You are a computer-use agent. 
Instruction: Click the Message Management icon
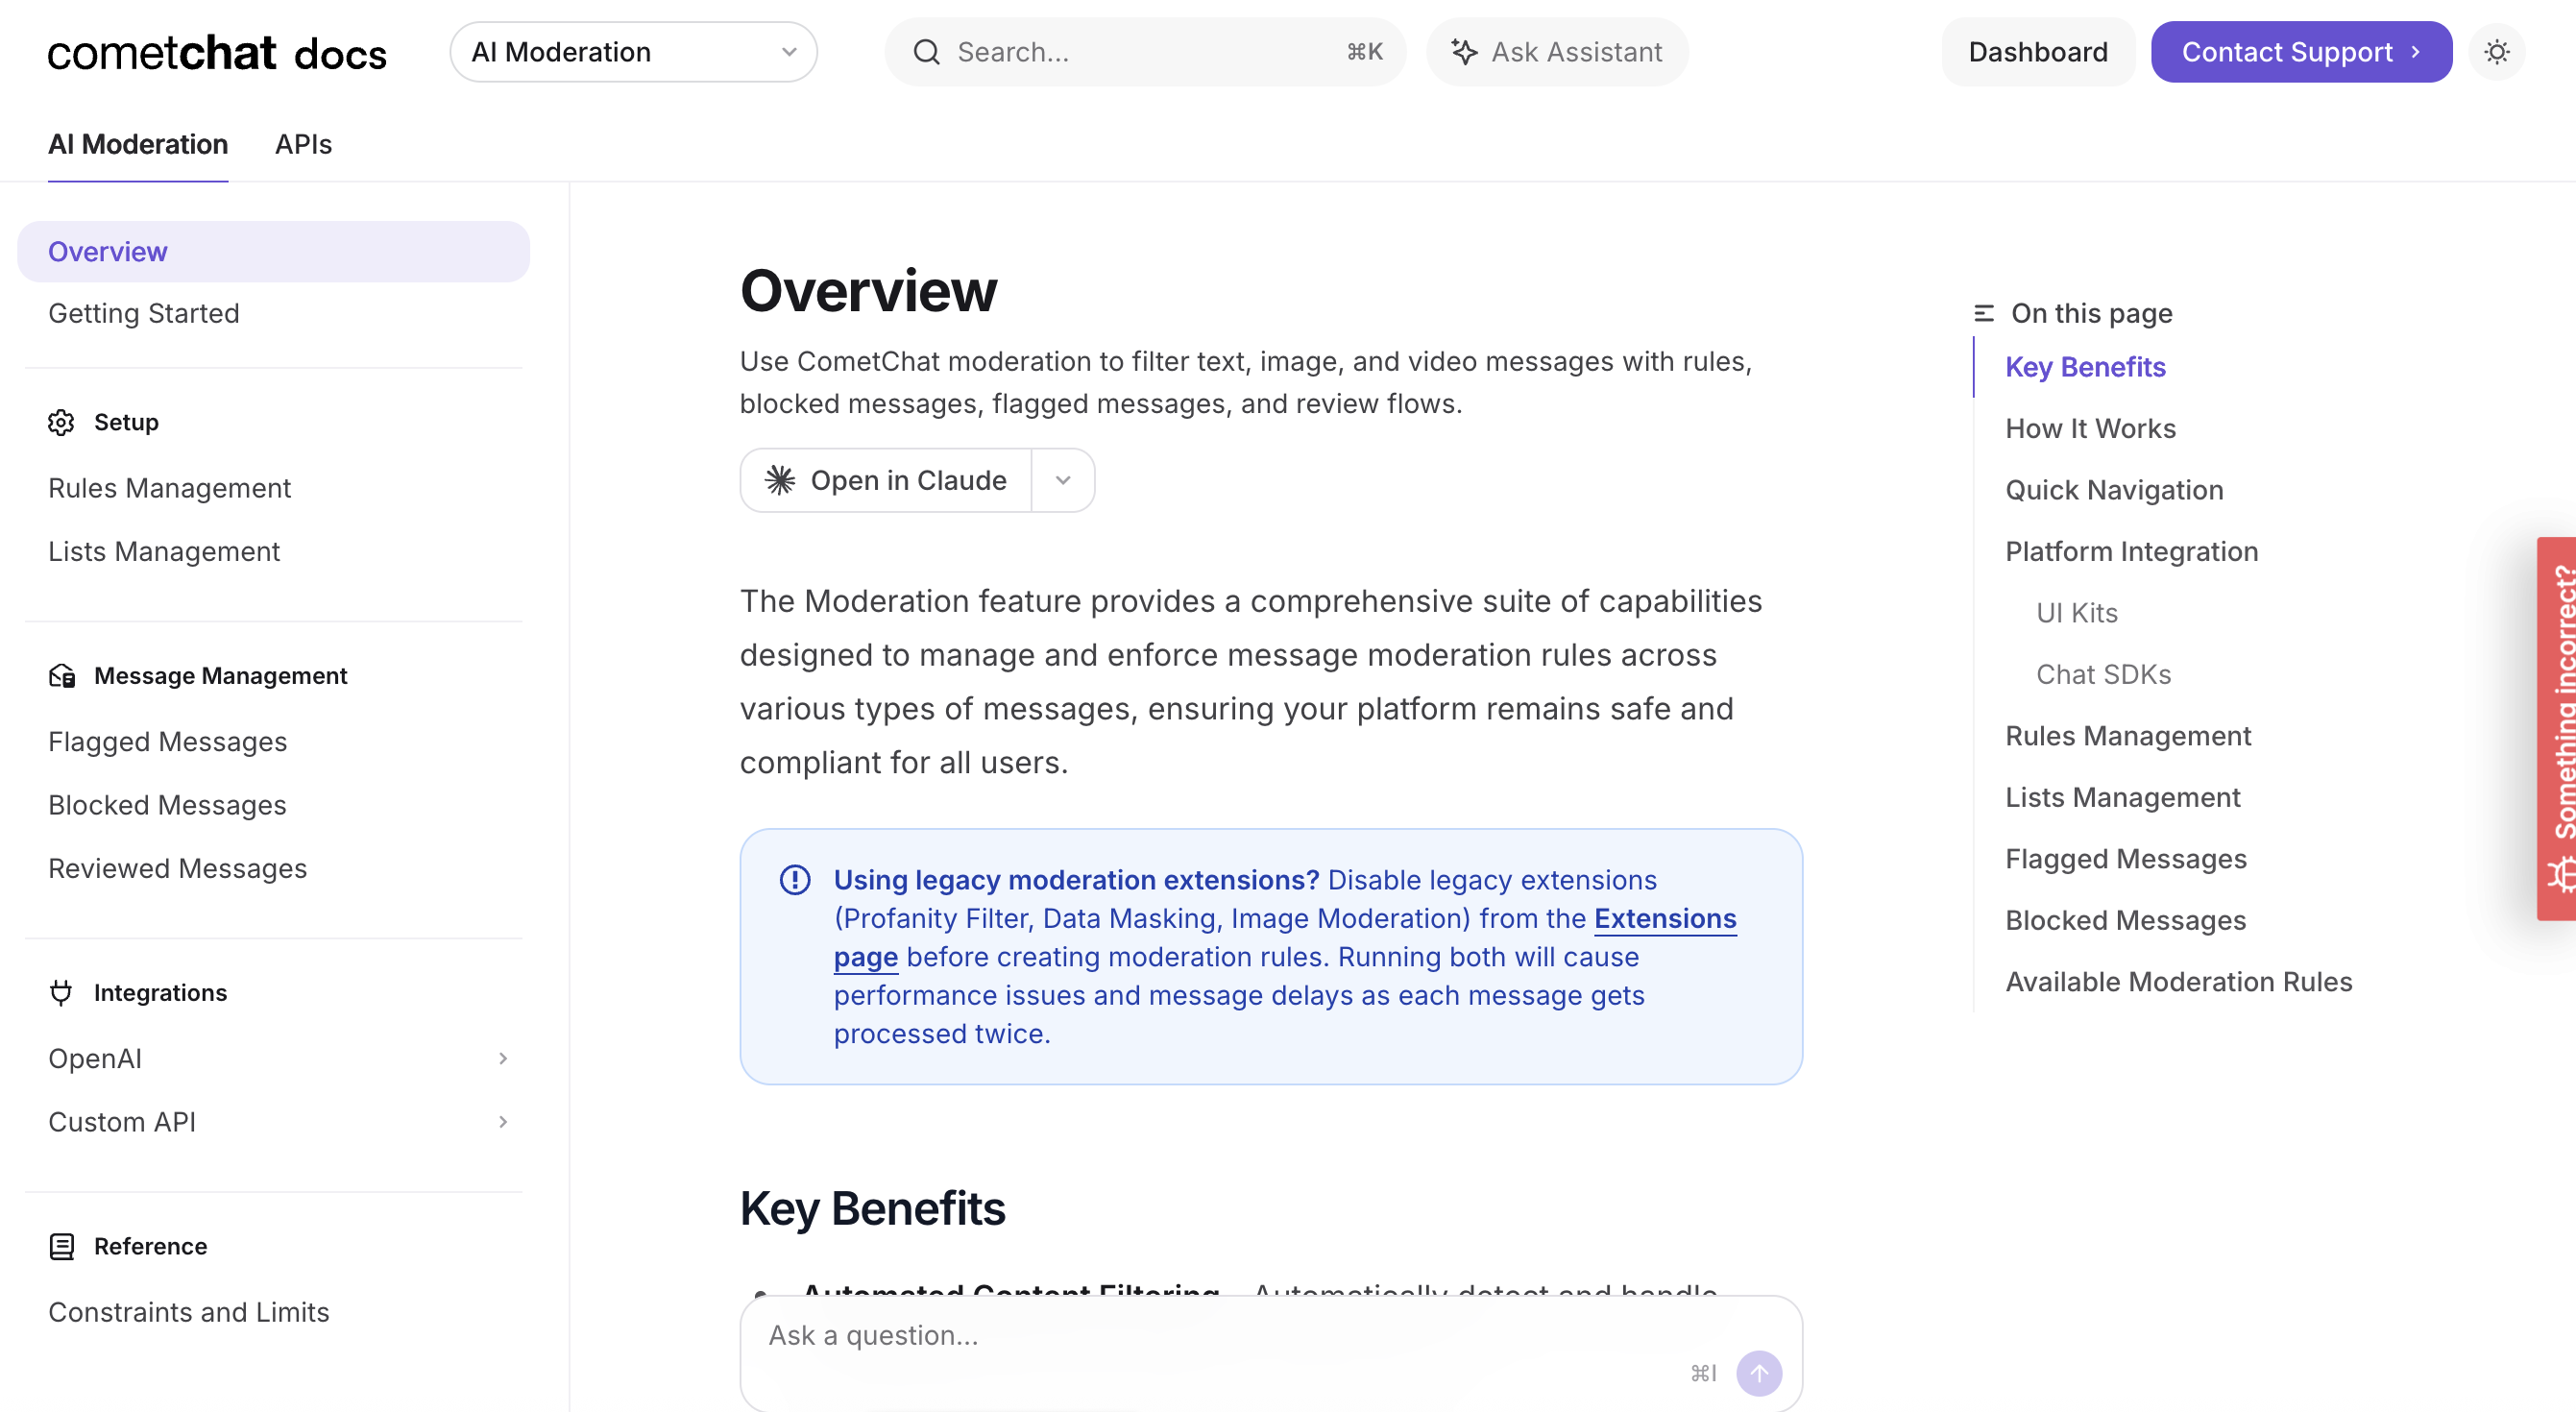tap(61, 676)
